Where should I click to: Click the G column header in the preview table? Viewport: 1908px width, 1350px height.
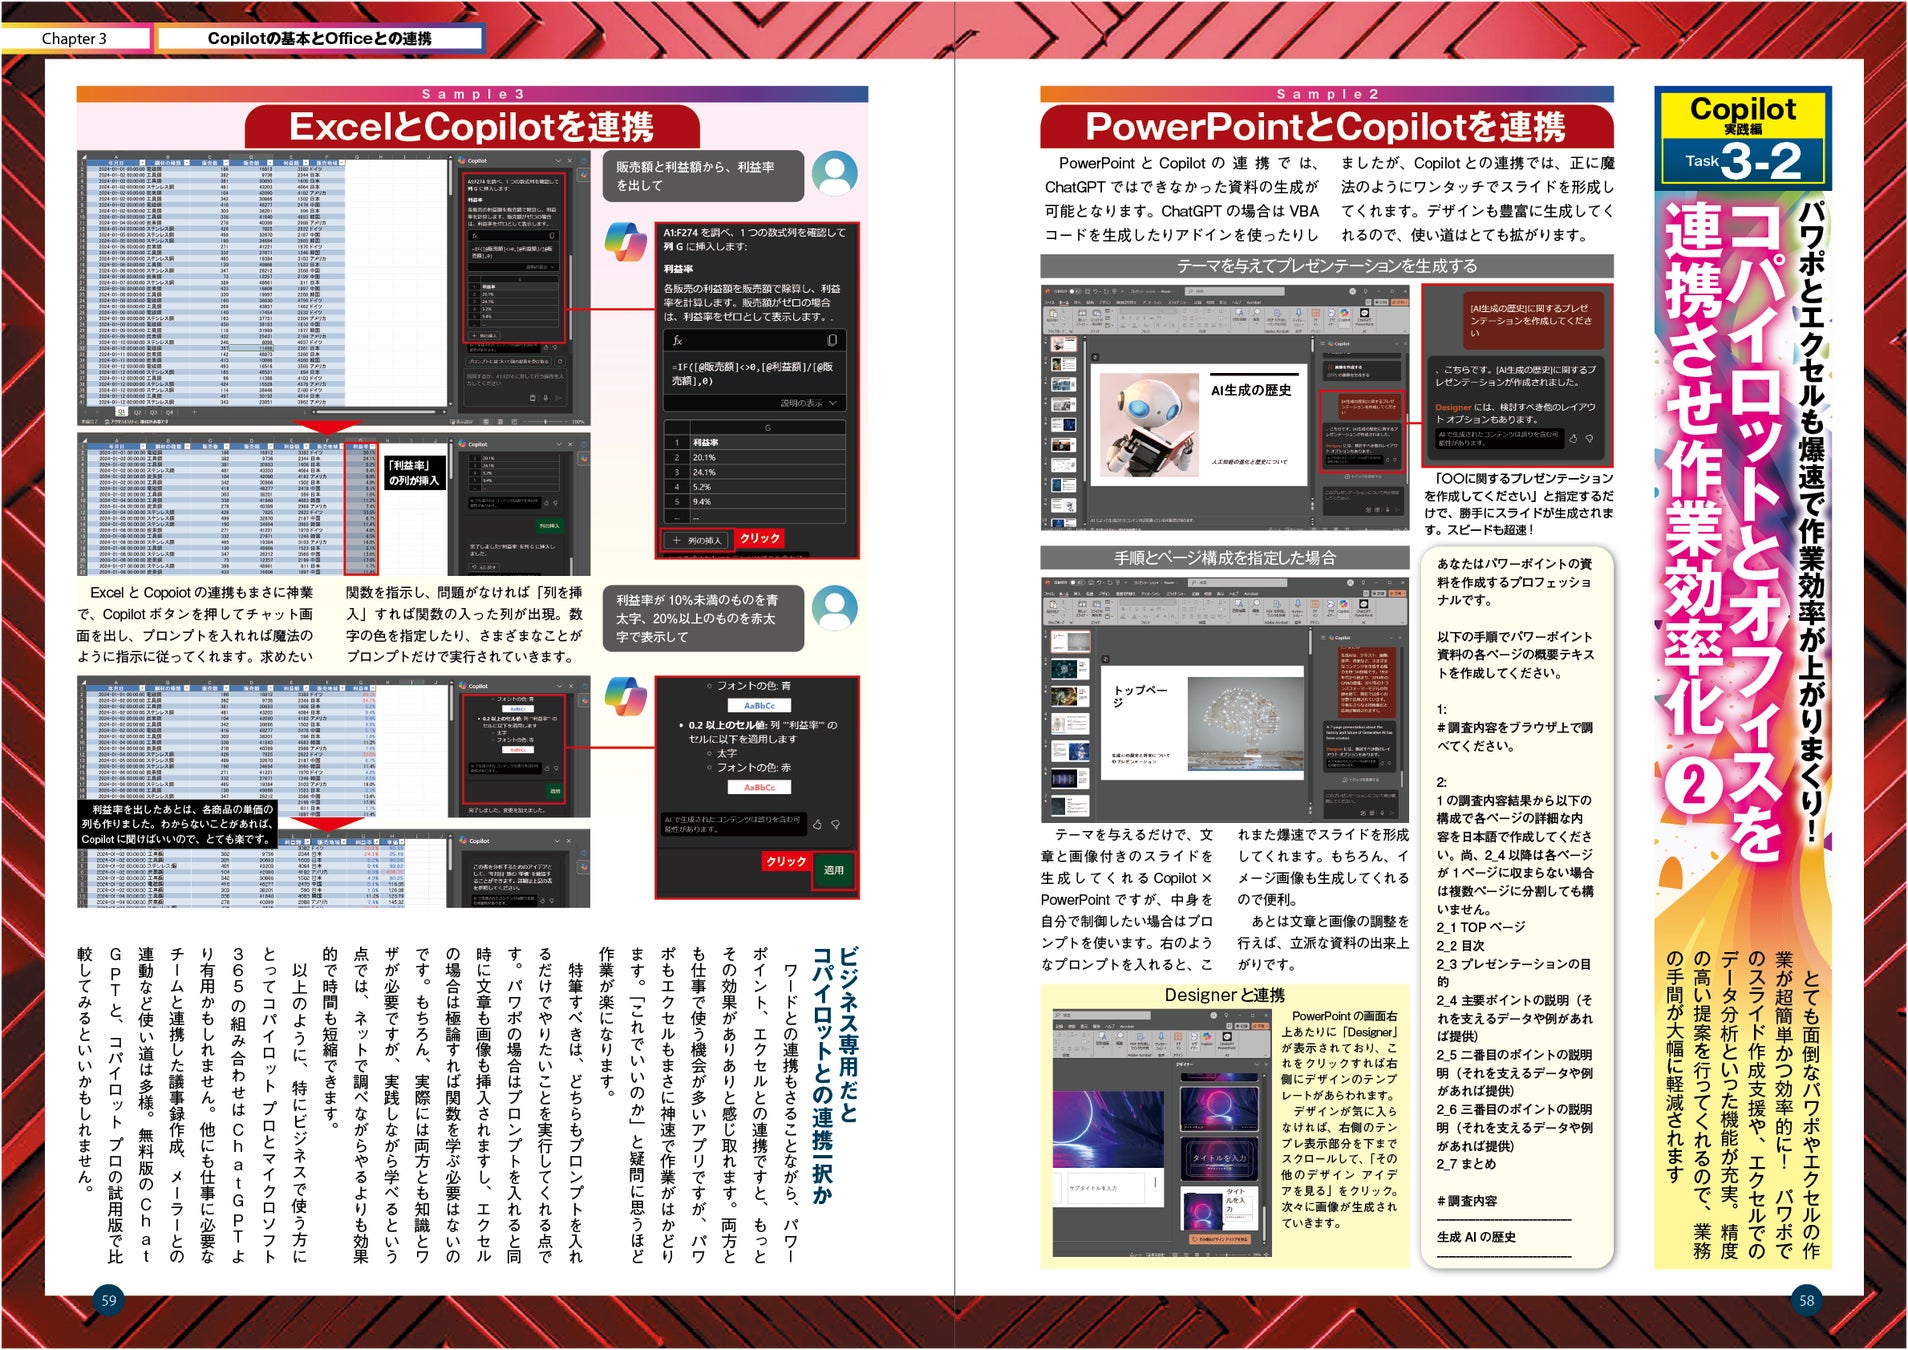point(767,427)
